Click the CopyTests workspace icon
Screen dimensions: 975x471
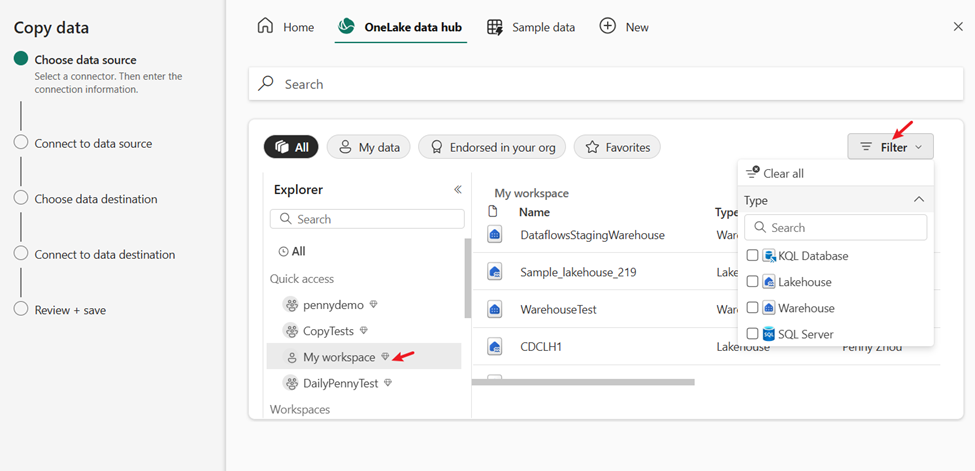point(290,330)
